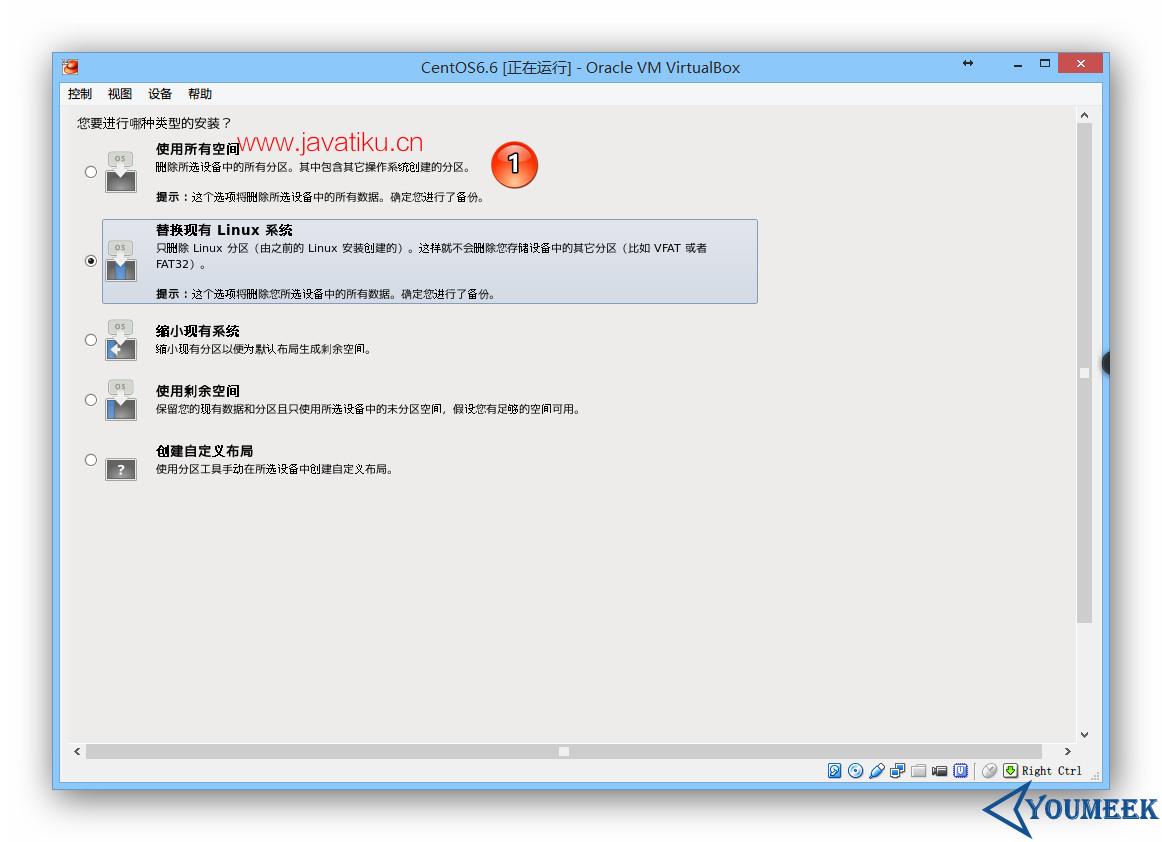Viewport: 1162px width, 842px height.
Task: Choose the 缩小现有系统 radio button
Action: pyautogui.click(x=90, y=340)
